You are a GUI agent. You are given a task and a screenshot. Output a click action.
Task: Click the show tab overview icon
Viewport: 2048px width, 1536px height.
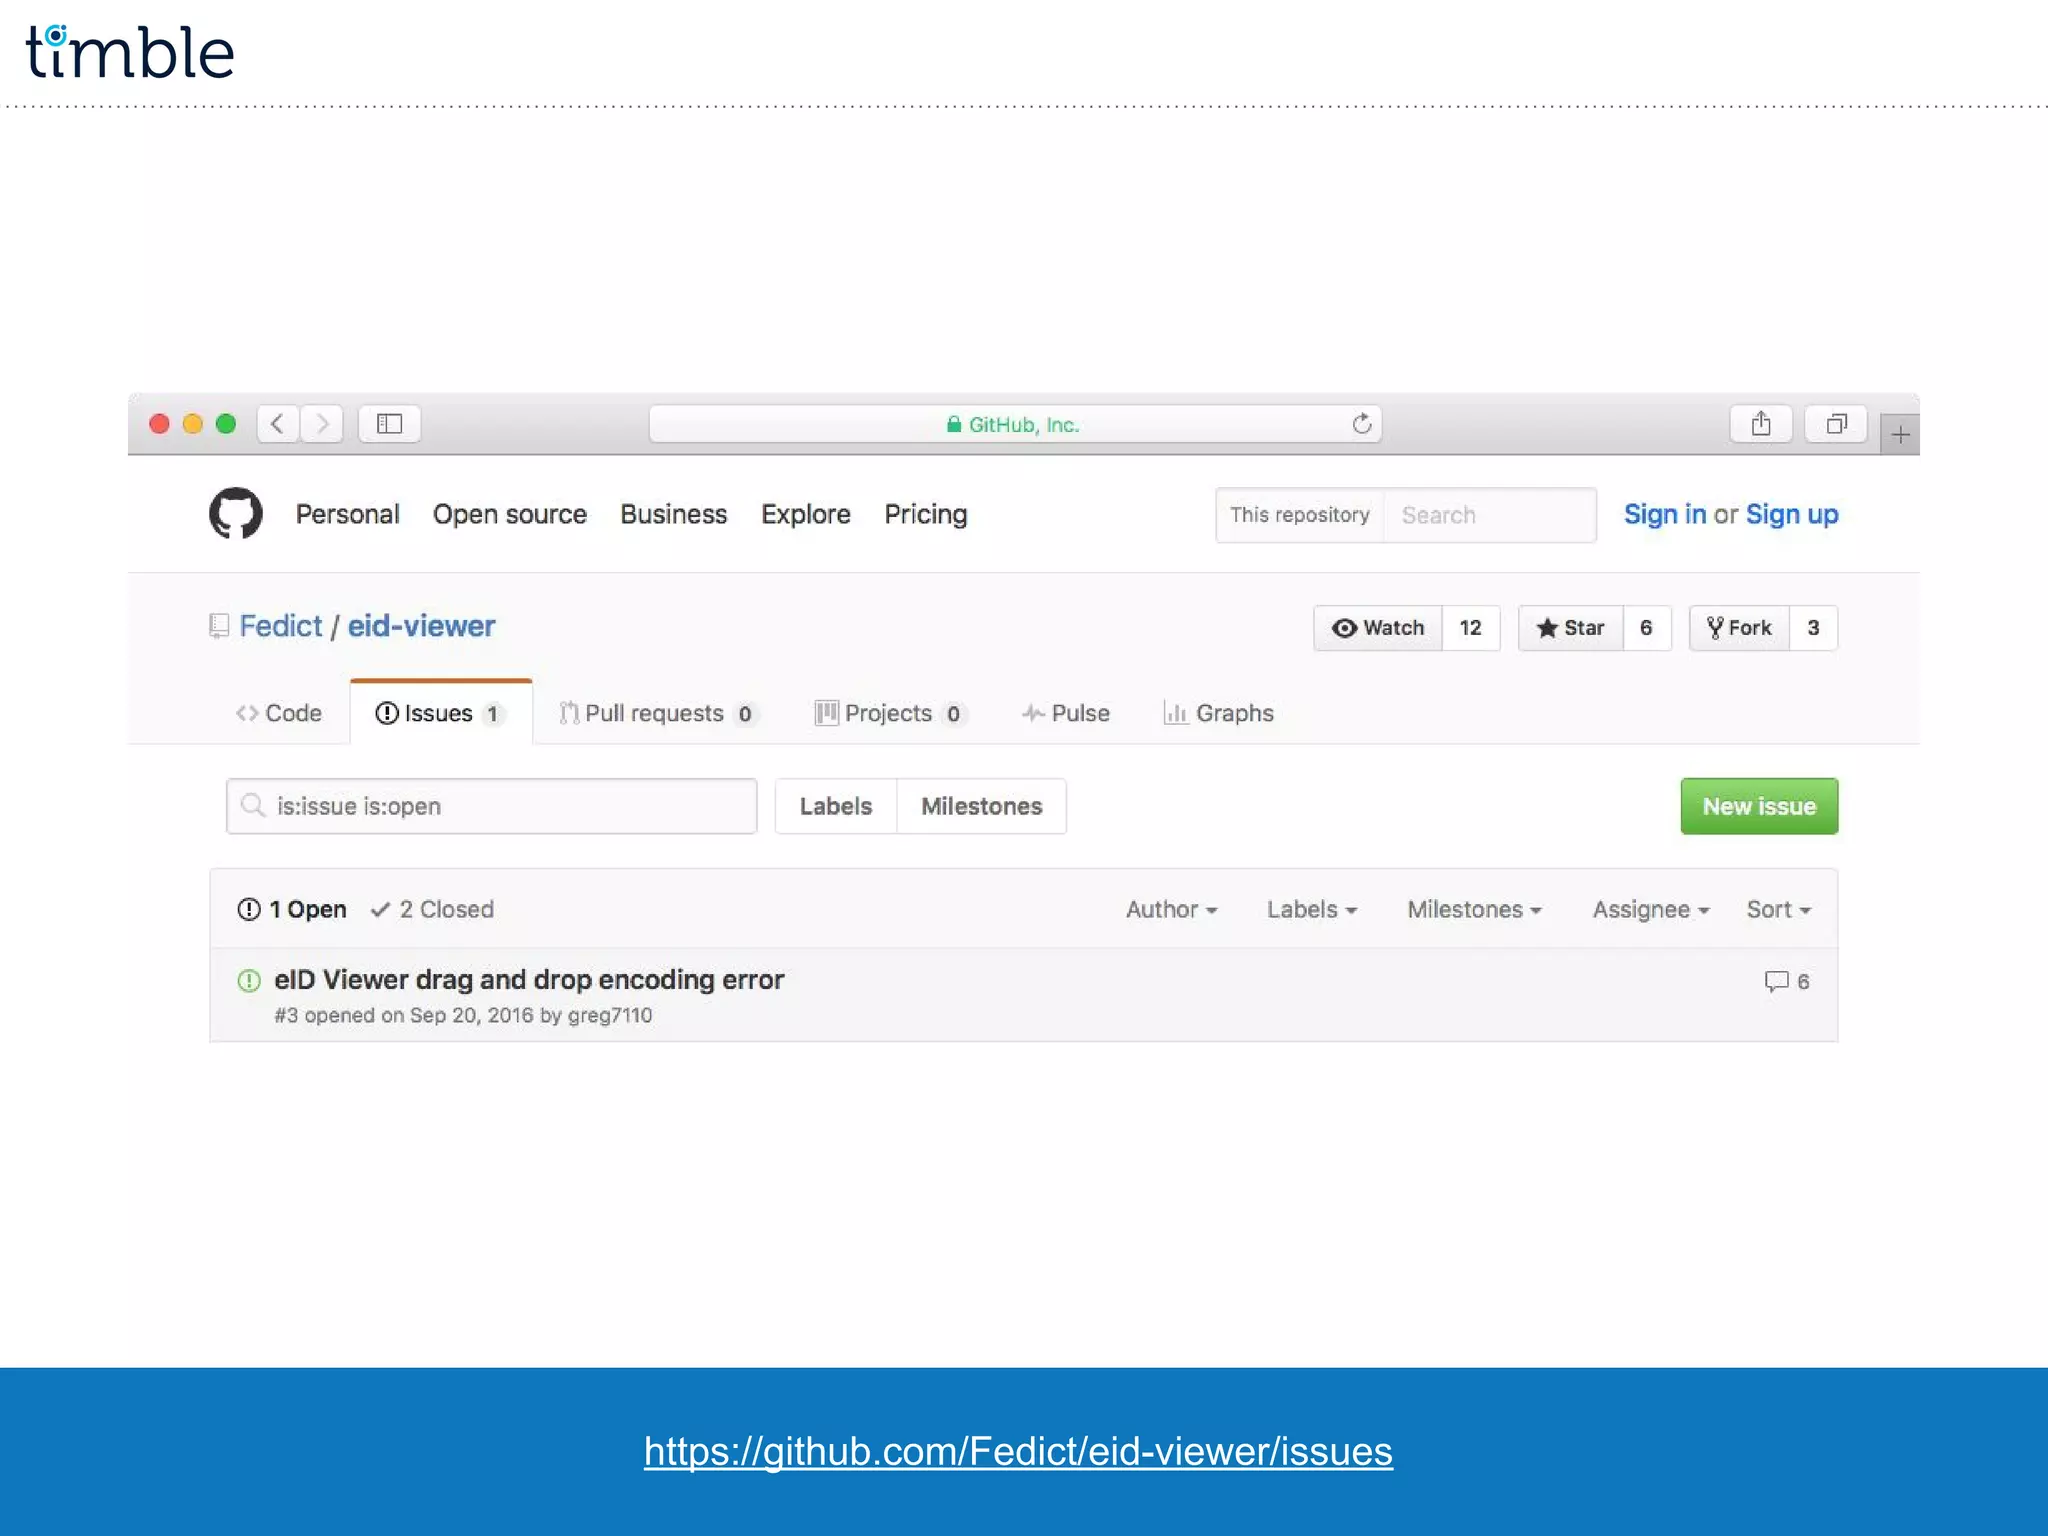(x=1836, y=424)
